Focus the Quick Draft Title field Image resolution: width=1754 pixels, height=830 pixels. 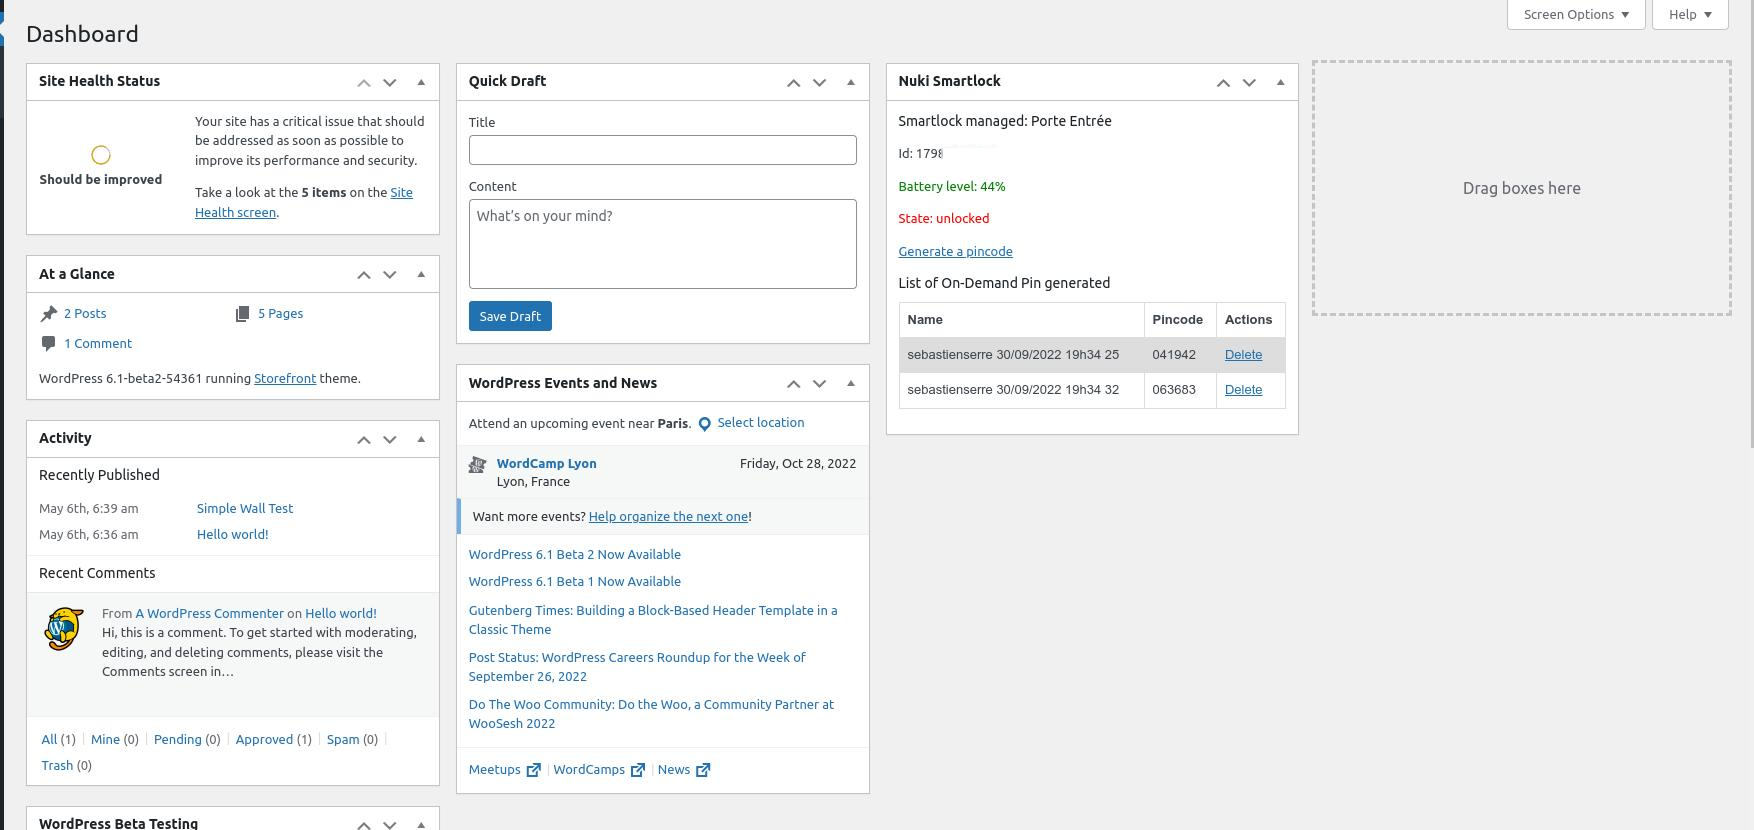coord(662,150)
